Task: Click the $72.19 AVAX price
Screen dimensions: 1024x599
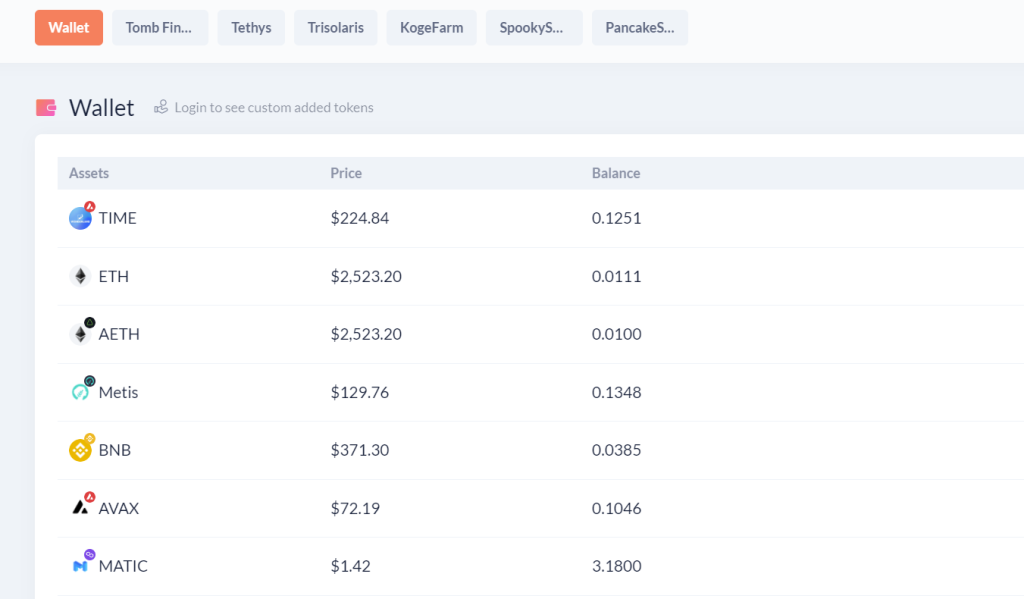Action: (x=355, y=508)
